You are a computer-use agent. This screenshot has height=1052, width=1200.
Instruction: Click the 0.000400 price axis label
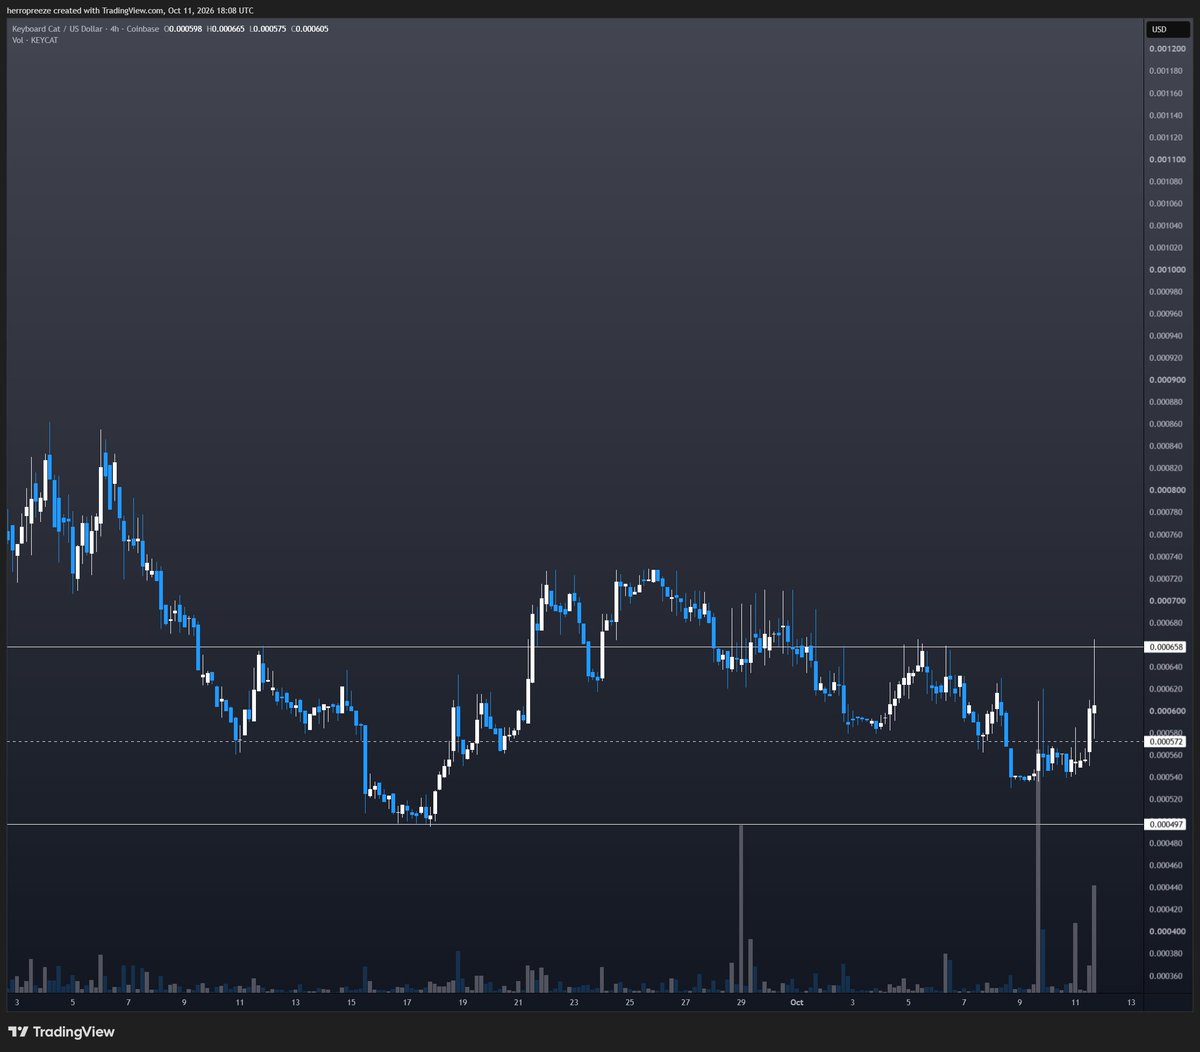click(x=1167, y=932)
